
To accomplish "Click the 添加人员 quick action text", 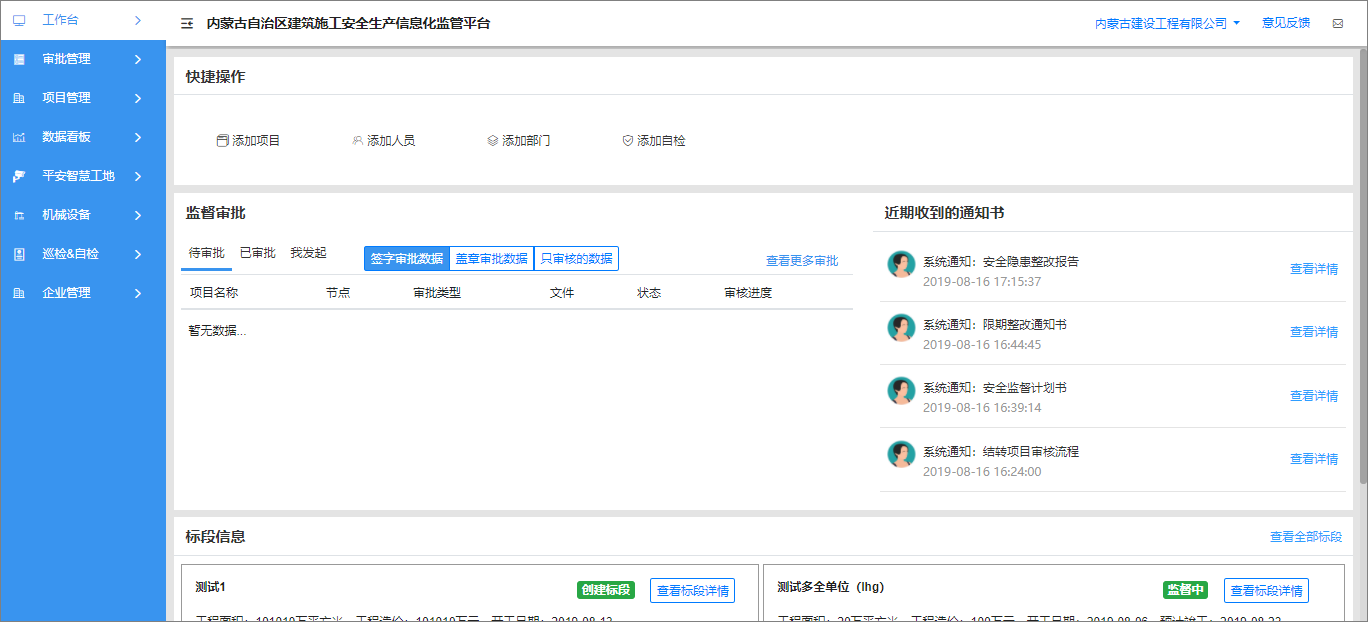I will point(391,141).
